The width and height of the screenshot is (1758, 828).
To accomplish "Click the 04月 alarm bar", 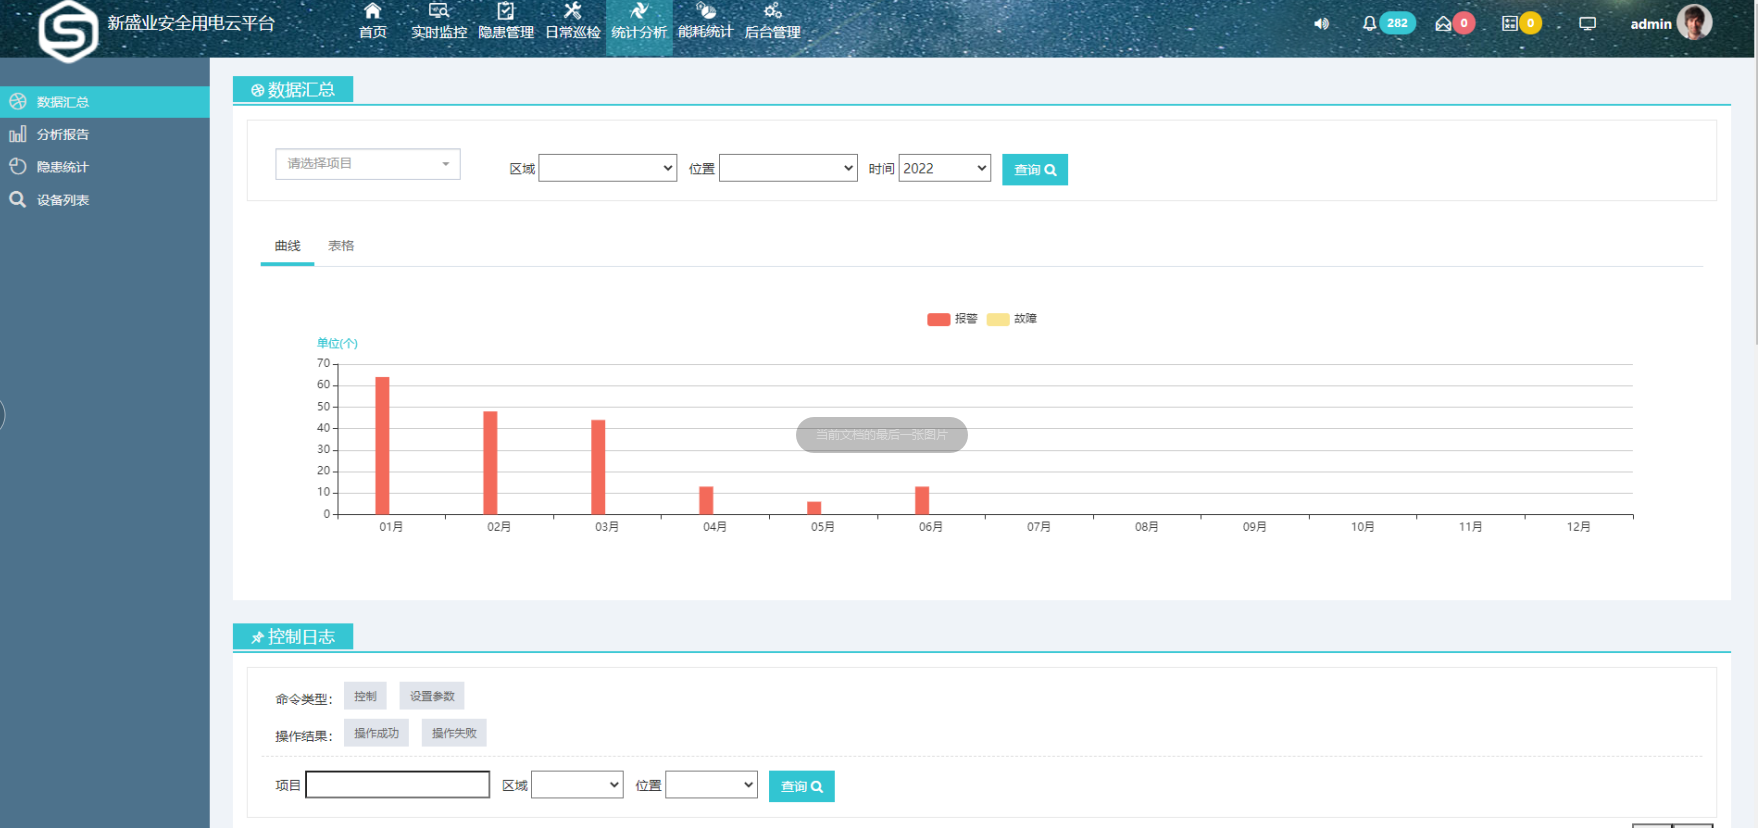I will point(706,500).
